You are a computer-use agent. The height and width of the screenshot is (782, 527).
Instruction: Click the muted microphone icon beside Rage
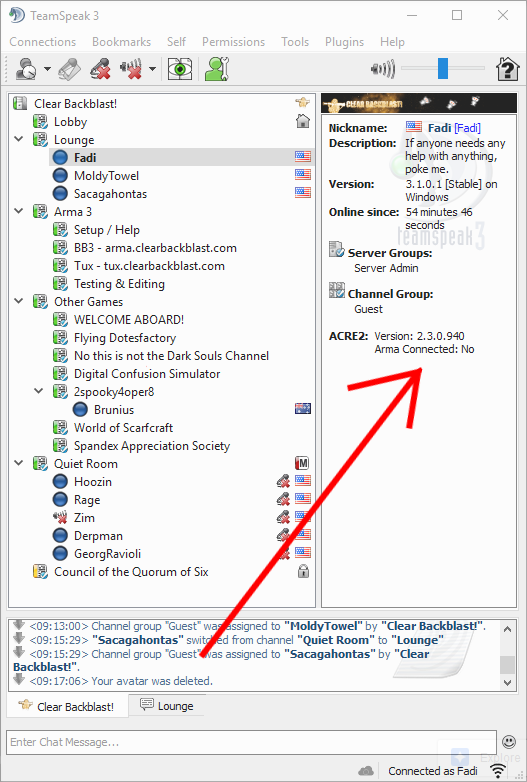click(283, 499)
